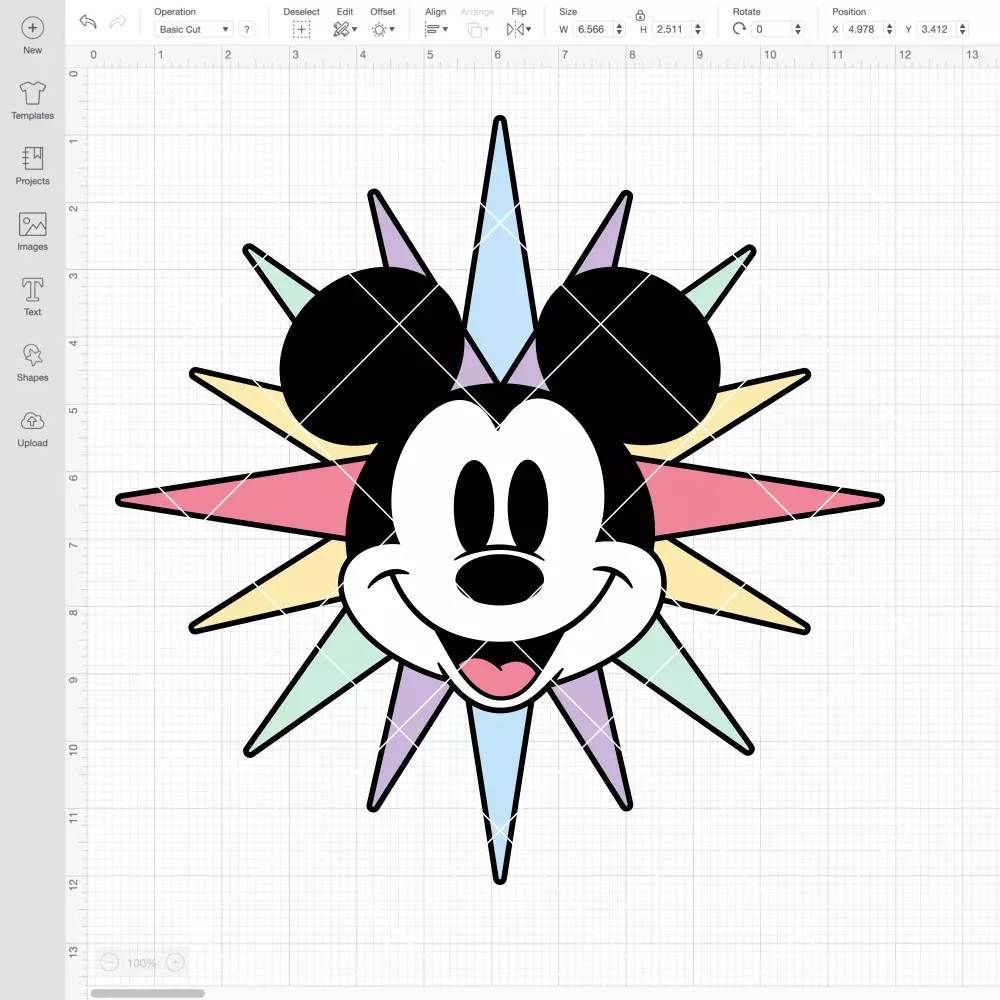The width and height of the screenshot is (1000, 1000).
Task: Expand the Offset dropdown
Action: (383, 29)
